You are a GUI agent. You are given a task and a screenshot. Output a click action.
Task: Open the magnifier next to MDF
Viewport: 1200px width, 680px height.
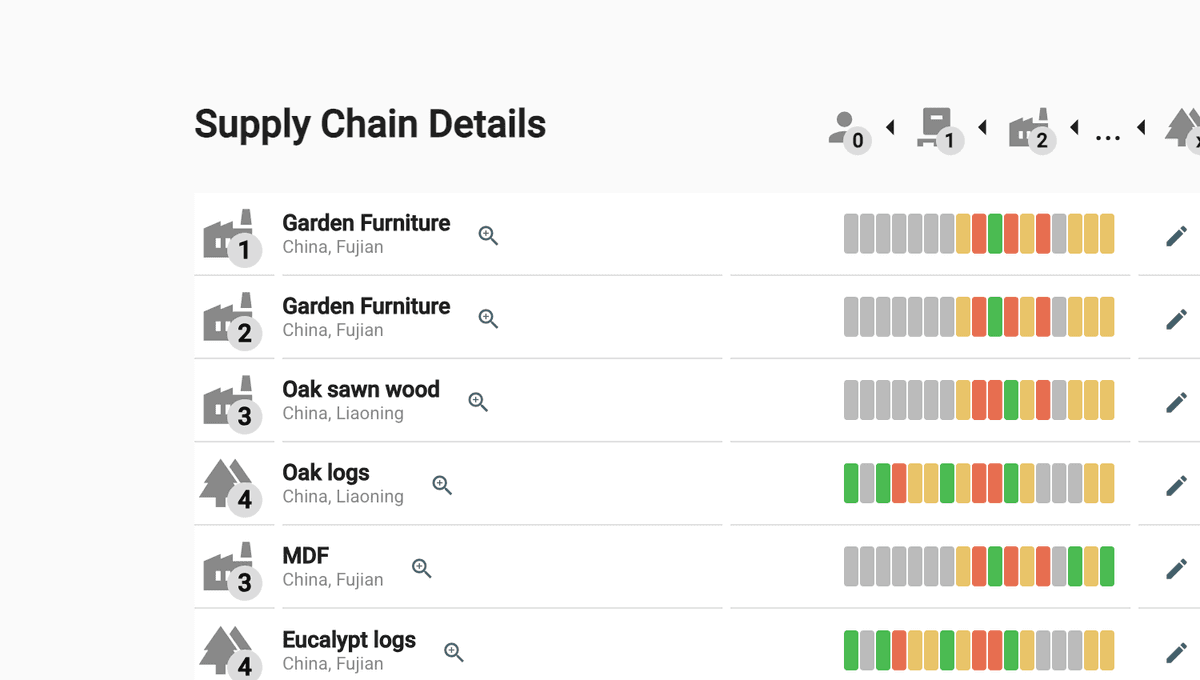click(422, 568)
